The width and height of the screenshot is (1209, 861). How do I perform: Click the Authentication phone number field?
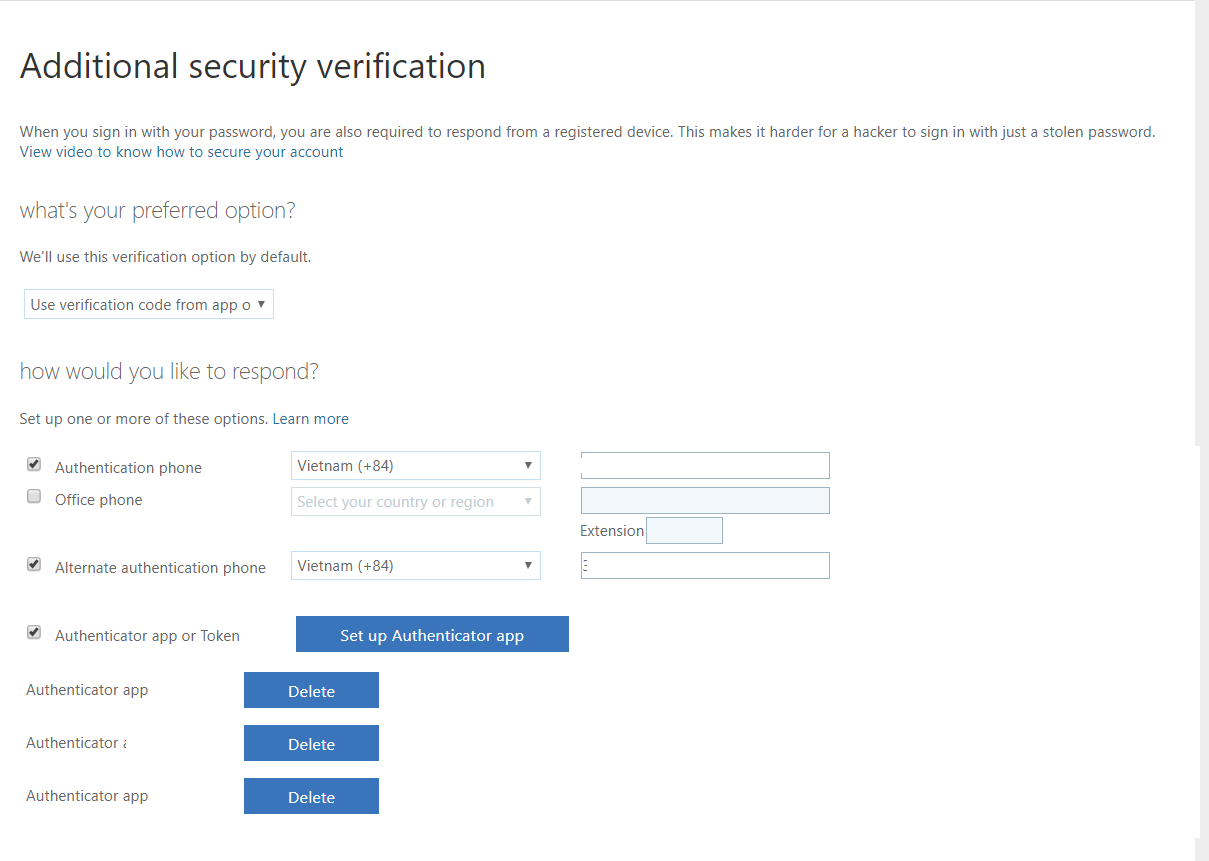tap(705, 465)
